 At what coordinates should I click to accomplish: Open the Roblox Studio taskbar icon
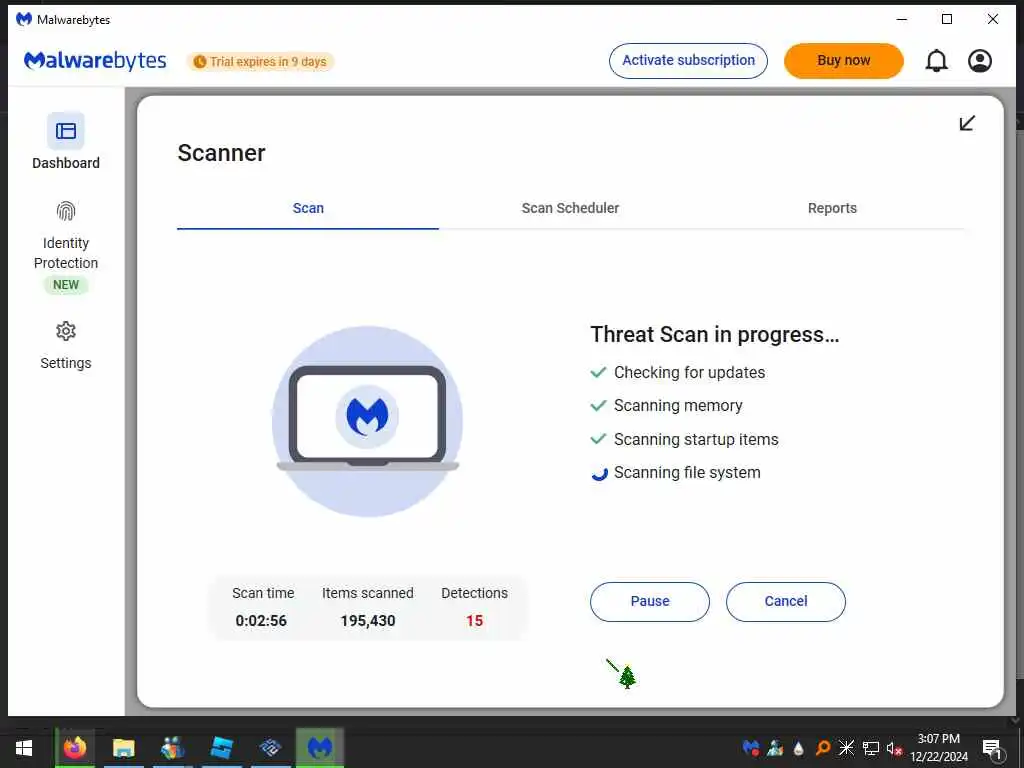point(221,748)
